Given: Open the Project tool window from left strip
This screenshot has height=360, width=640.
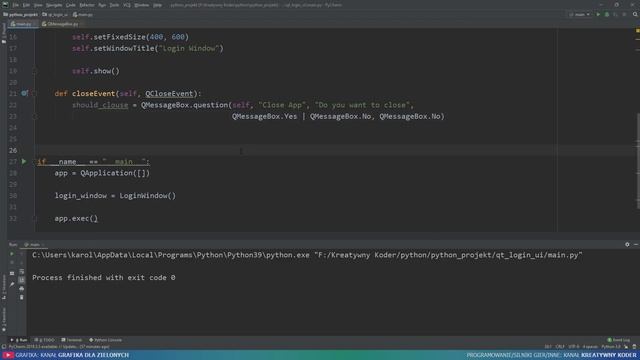Looking at the screenshot, I should (x=4, y=33).
